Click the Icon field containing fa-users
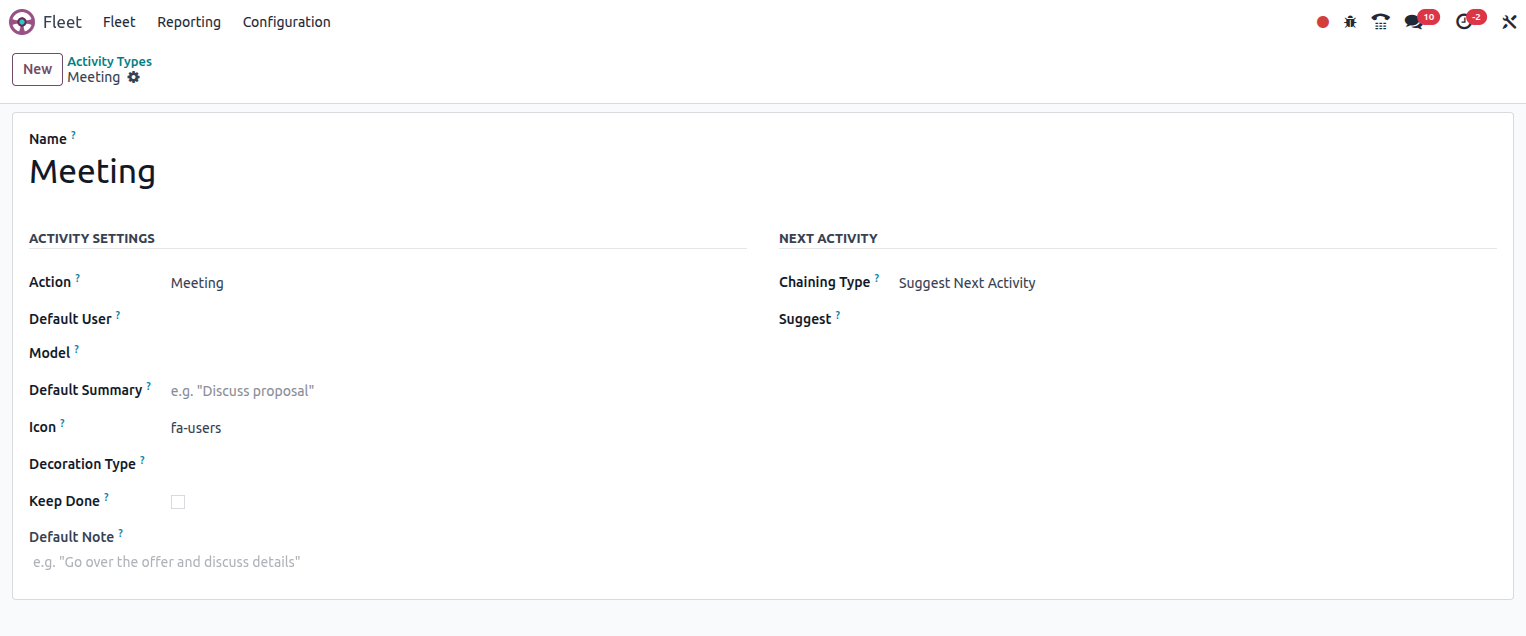1526x636 pixels. click(x=456, y=428)
